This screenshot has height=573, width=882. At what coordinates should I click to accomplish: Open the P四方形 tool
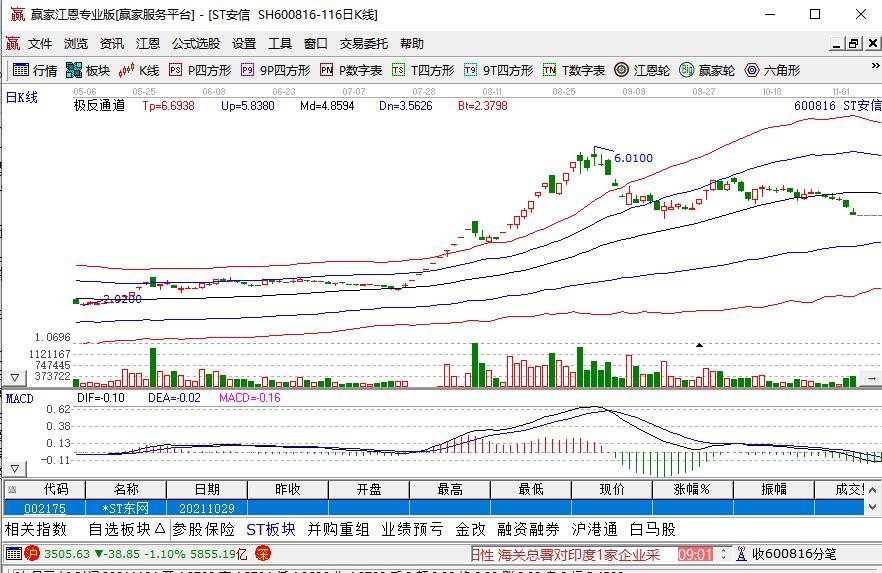coord(200,70)
